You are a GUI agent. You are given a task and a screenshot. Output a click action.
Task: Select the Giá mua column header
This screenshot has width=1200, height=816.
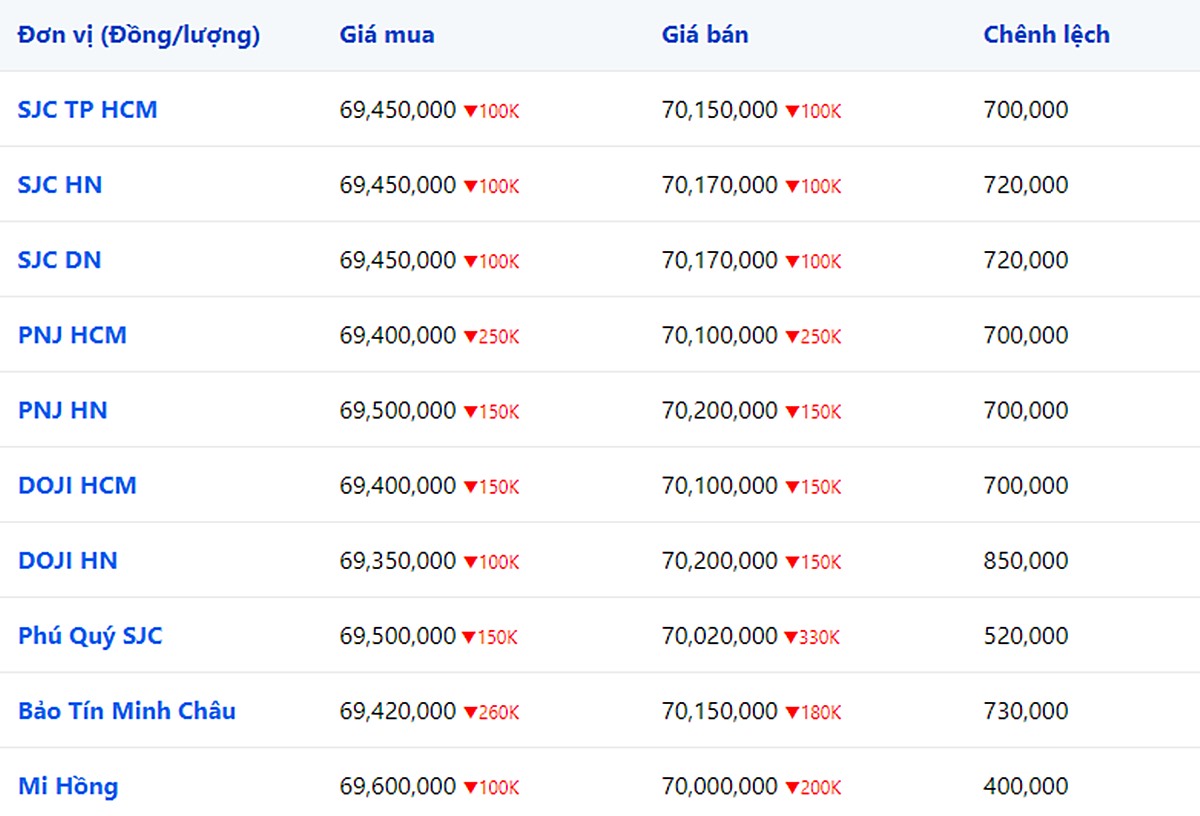tap(387, 35)
